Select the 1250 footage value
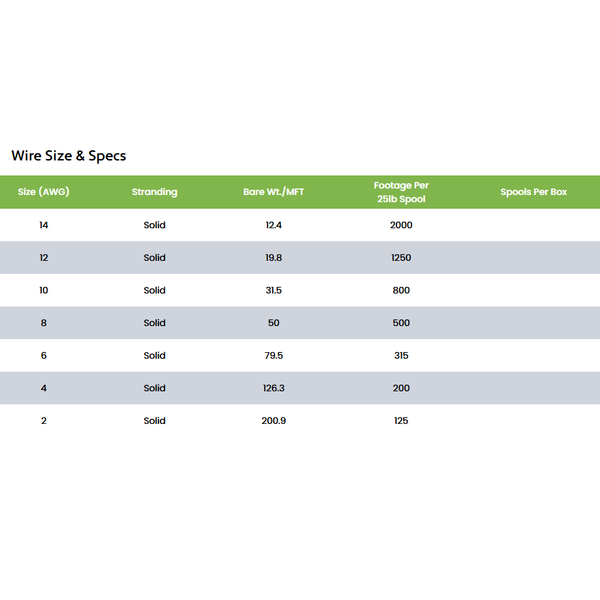 tap(401, 258)
